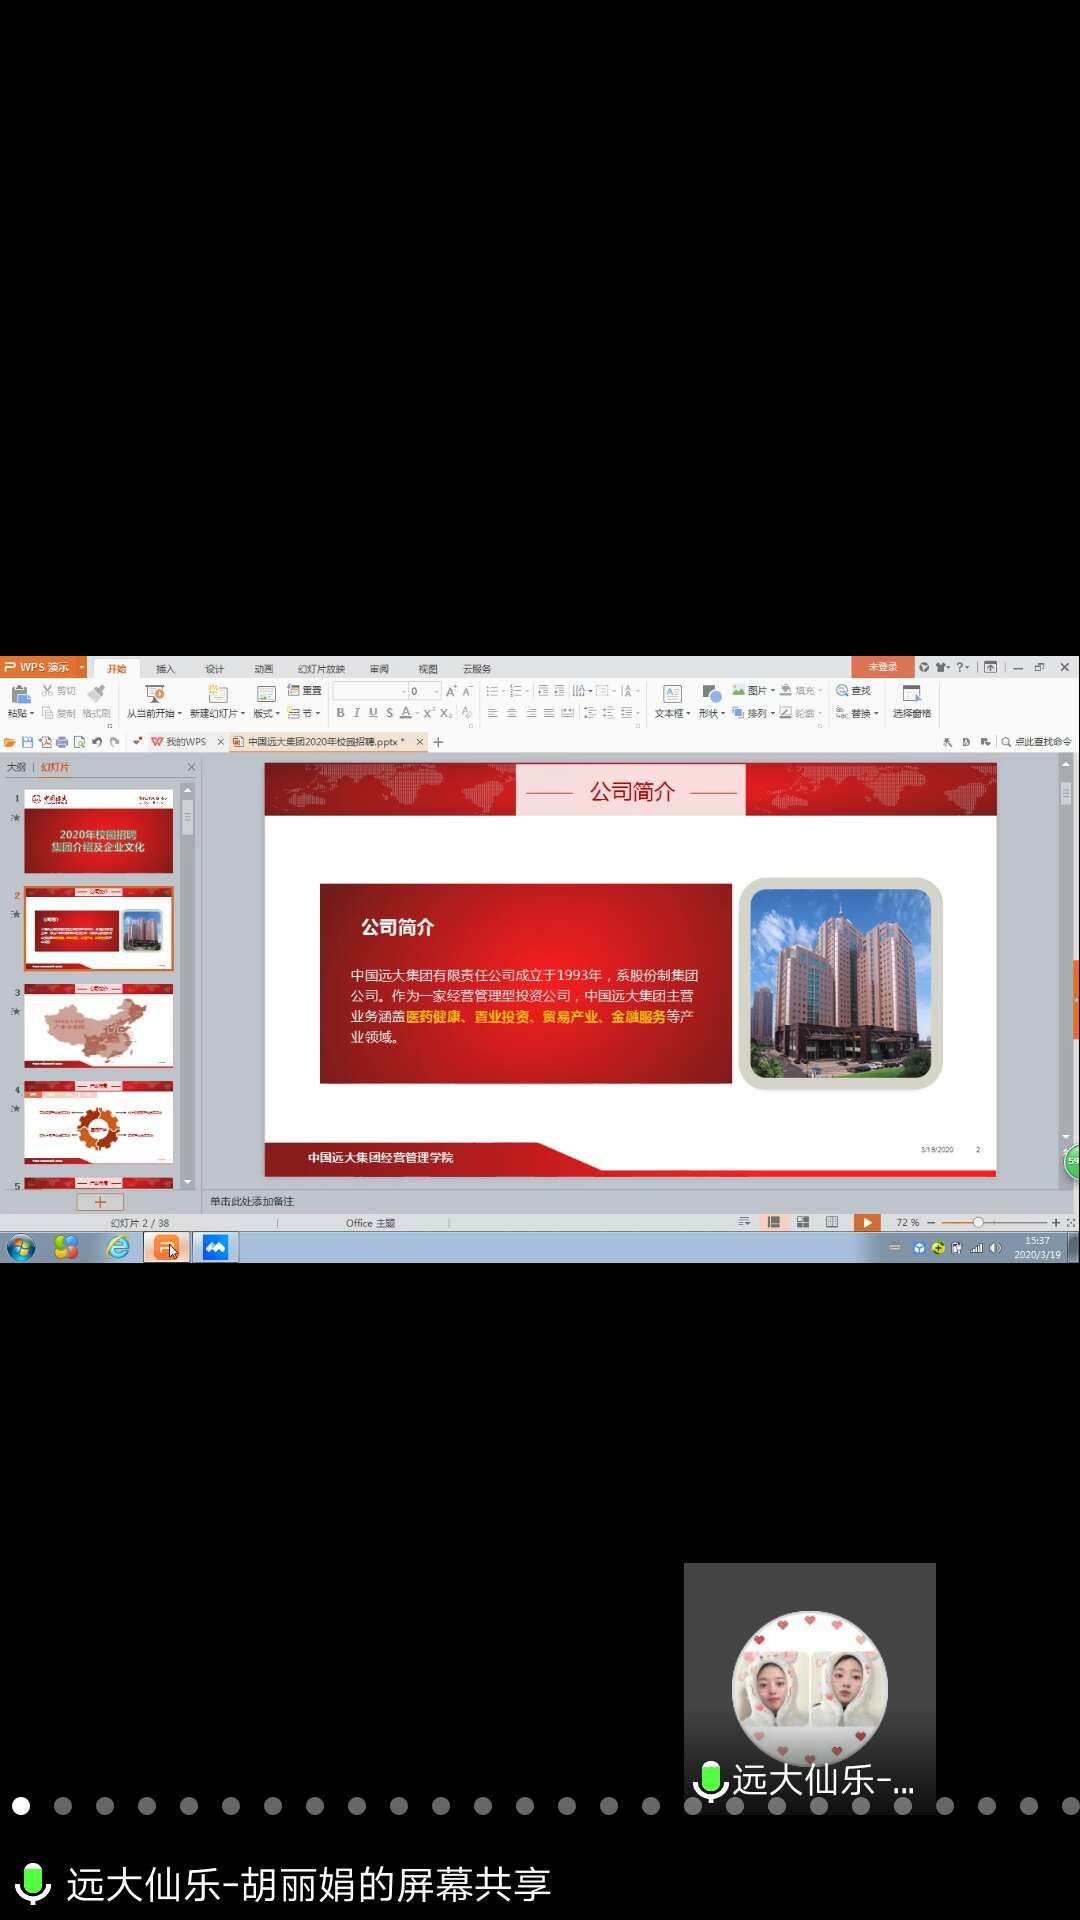The width and height of the screenshot is (1080, 1920).
Task: Open Internet Explorer from the taskbar
Action: pyautogui.click(x=118, y=1247)
